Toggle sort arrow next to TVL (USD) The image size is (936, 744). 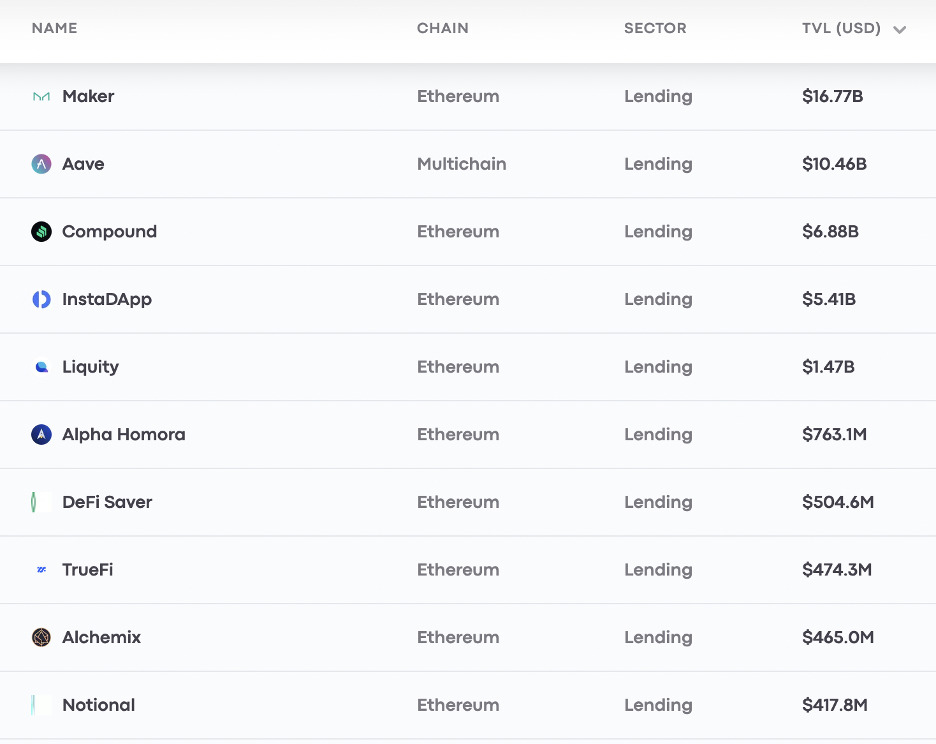pos(900,29)
